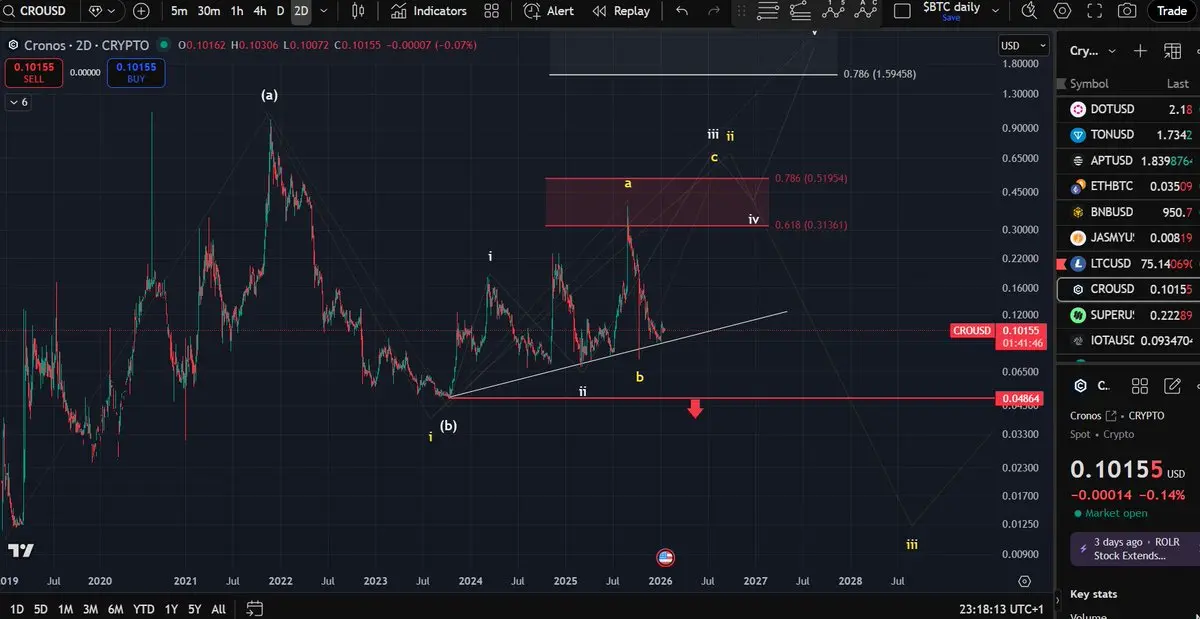Screen dimensions: 1200x619
Task: Set the range to 1D
Action: (17, 609)
